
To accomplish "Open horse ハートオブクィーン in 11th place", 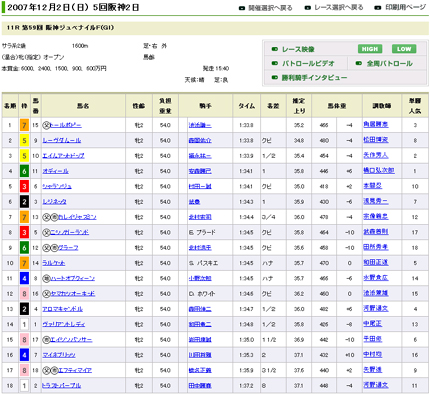I will point(72,279).
